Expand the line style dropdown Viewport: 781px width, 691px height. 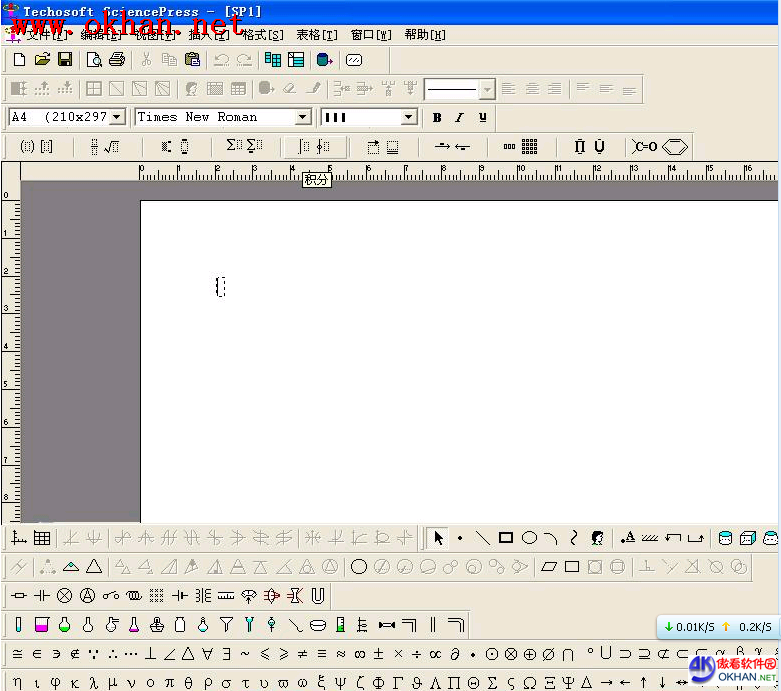488,90
